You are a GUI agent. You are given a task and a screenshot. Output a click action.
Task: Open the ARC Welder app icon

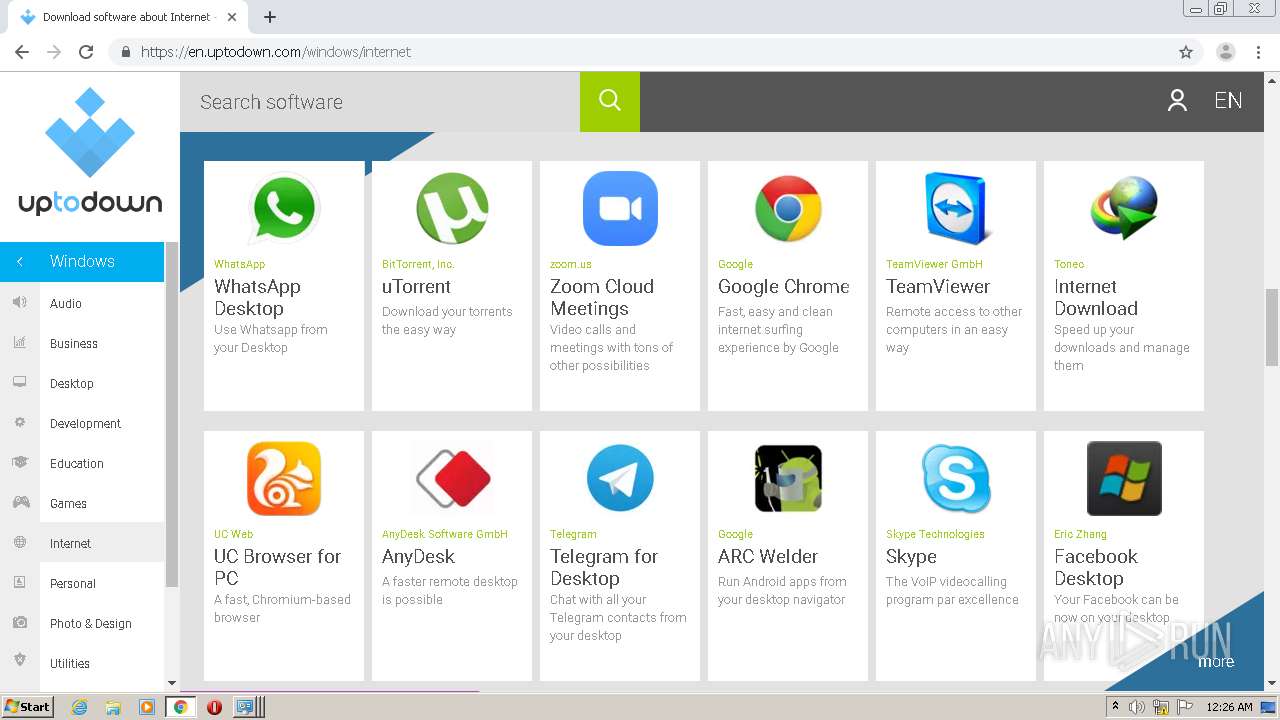click(x=788, y=478)
